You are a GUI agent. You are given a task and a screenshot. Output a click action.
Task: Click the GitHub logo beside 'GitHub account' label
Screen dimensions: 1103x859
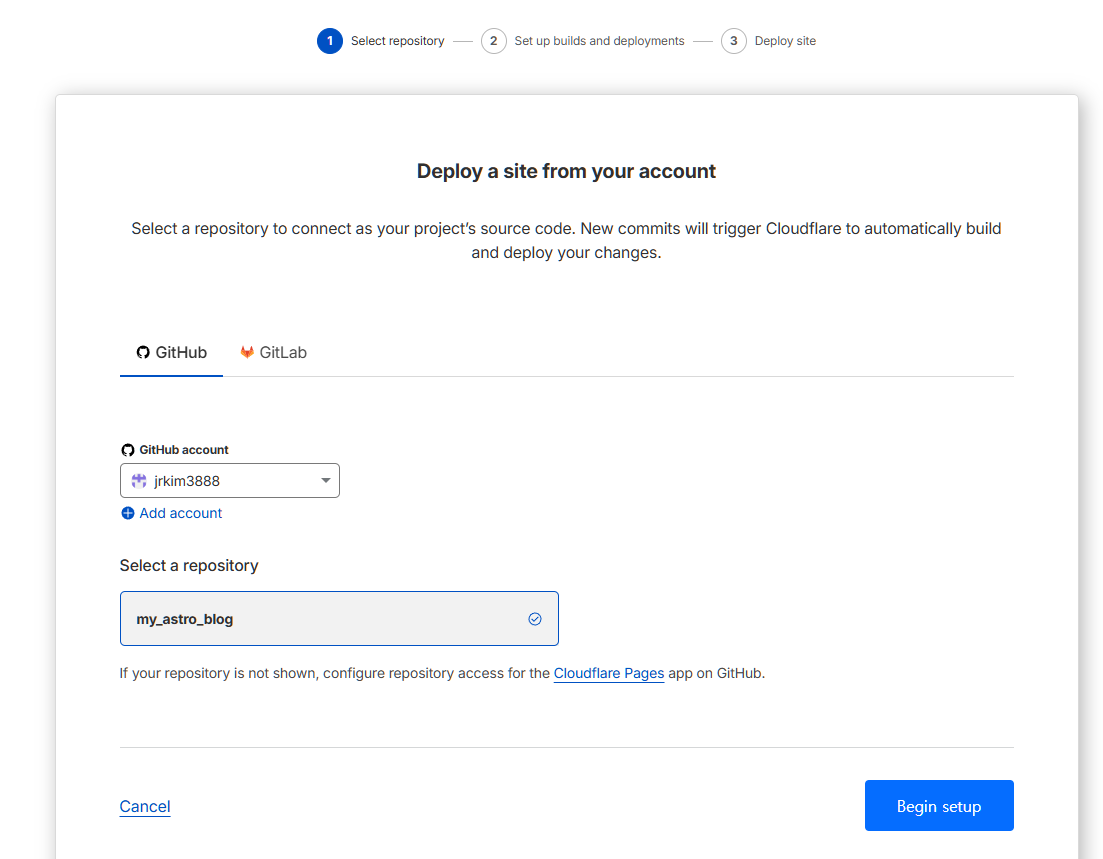pos(127,450)
